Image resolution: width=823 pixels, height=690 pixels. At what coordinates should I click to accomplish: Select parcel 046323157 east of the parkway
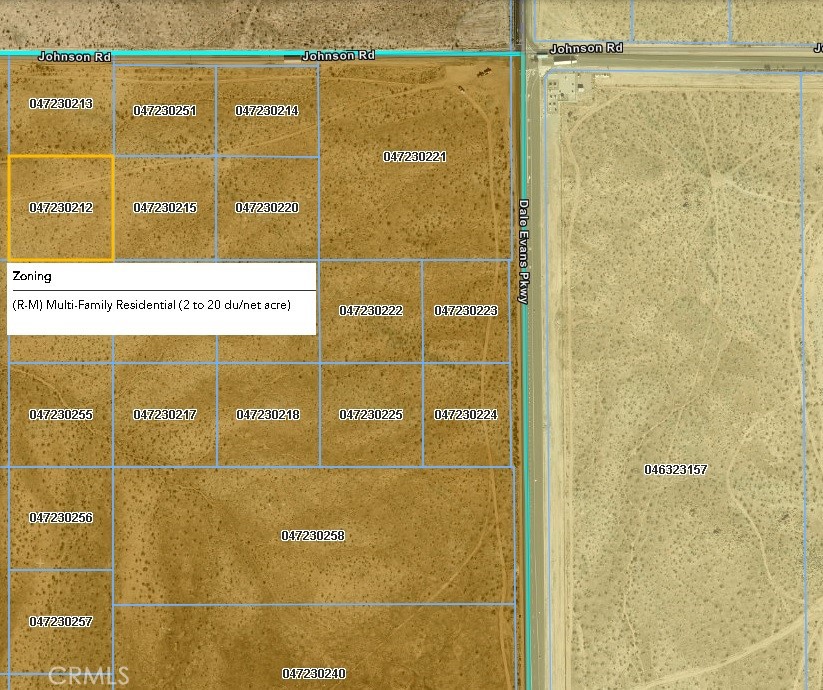click(676, 469)
